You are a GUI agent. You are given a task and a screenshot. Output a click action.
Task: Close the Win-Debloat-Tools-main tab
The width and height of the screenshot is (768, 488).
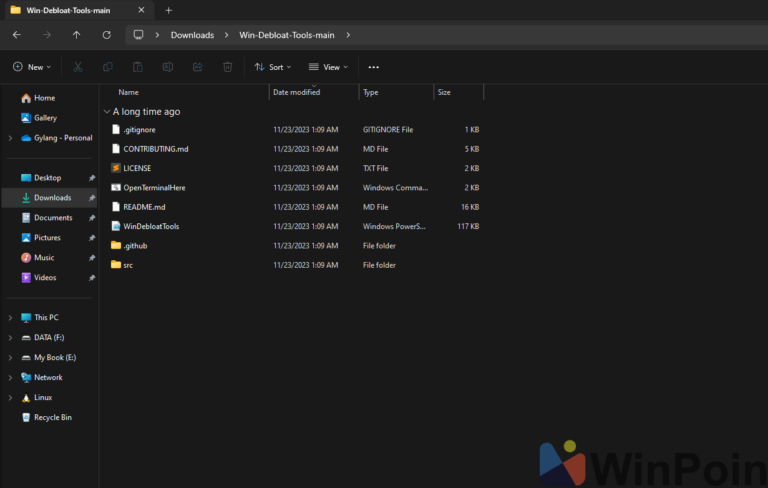pos(141,10)
